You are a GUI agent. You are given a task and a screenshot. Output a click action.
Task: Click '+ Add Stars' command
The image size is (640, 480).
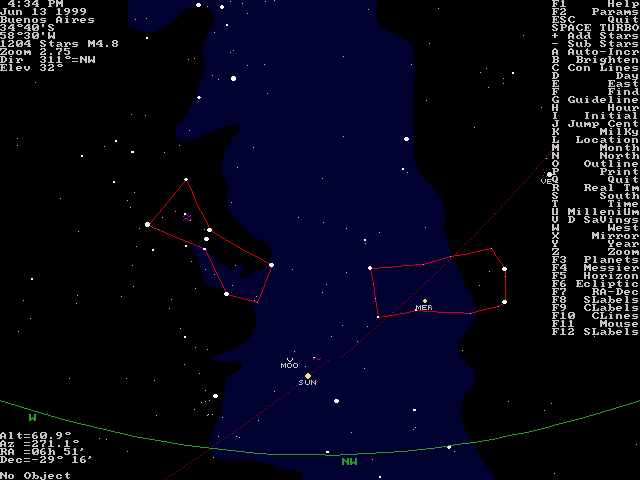tap(596, 36)
